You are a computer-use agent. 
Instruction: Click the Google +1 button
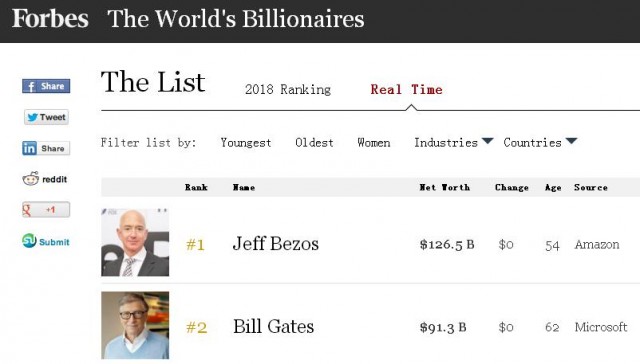[x=46, y=209]
